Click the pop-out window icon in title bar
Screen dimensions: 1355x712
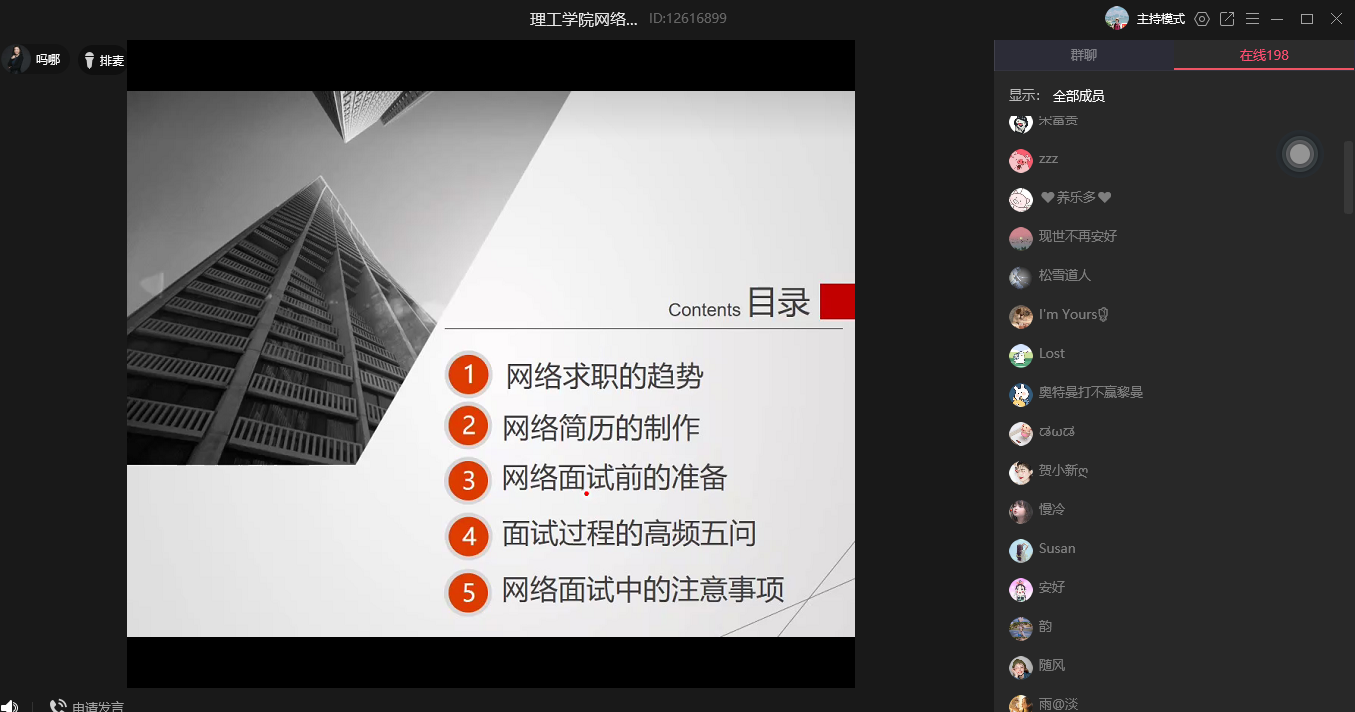(1227, 19)
